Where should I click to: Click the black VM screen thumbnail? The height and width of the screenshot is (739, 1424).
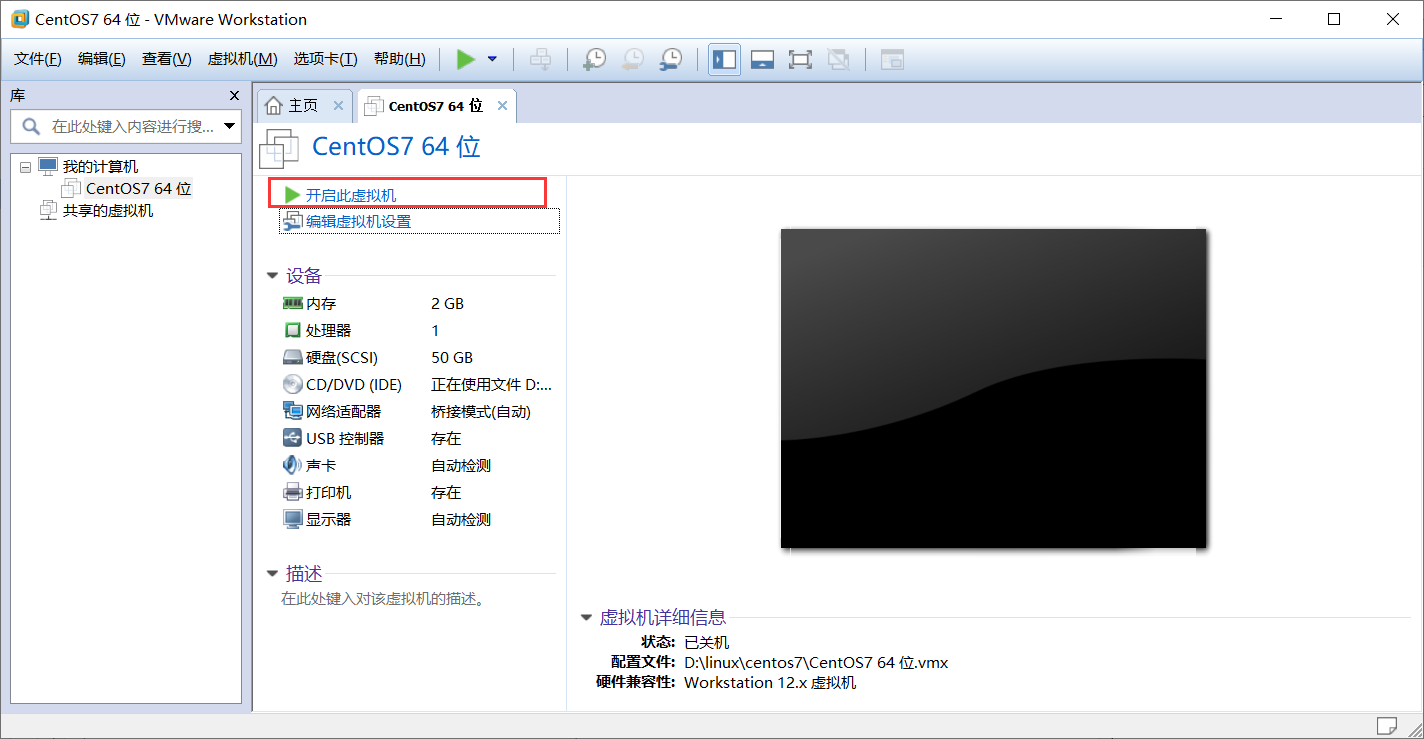(x=993, y=388)
